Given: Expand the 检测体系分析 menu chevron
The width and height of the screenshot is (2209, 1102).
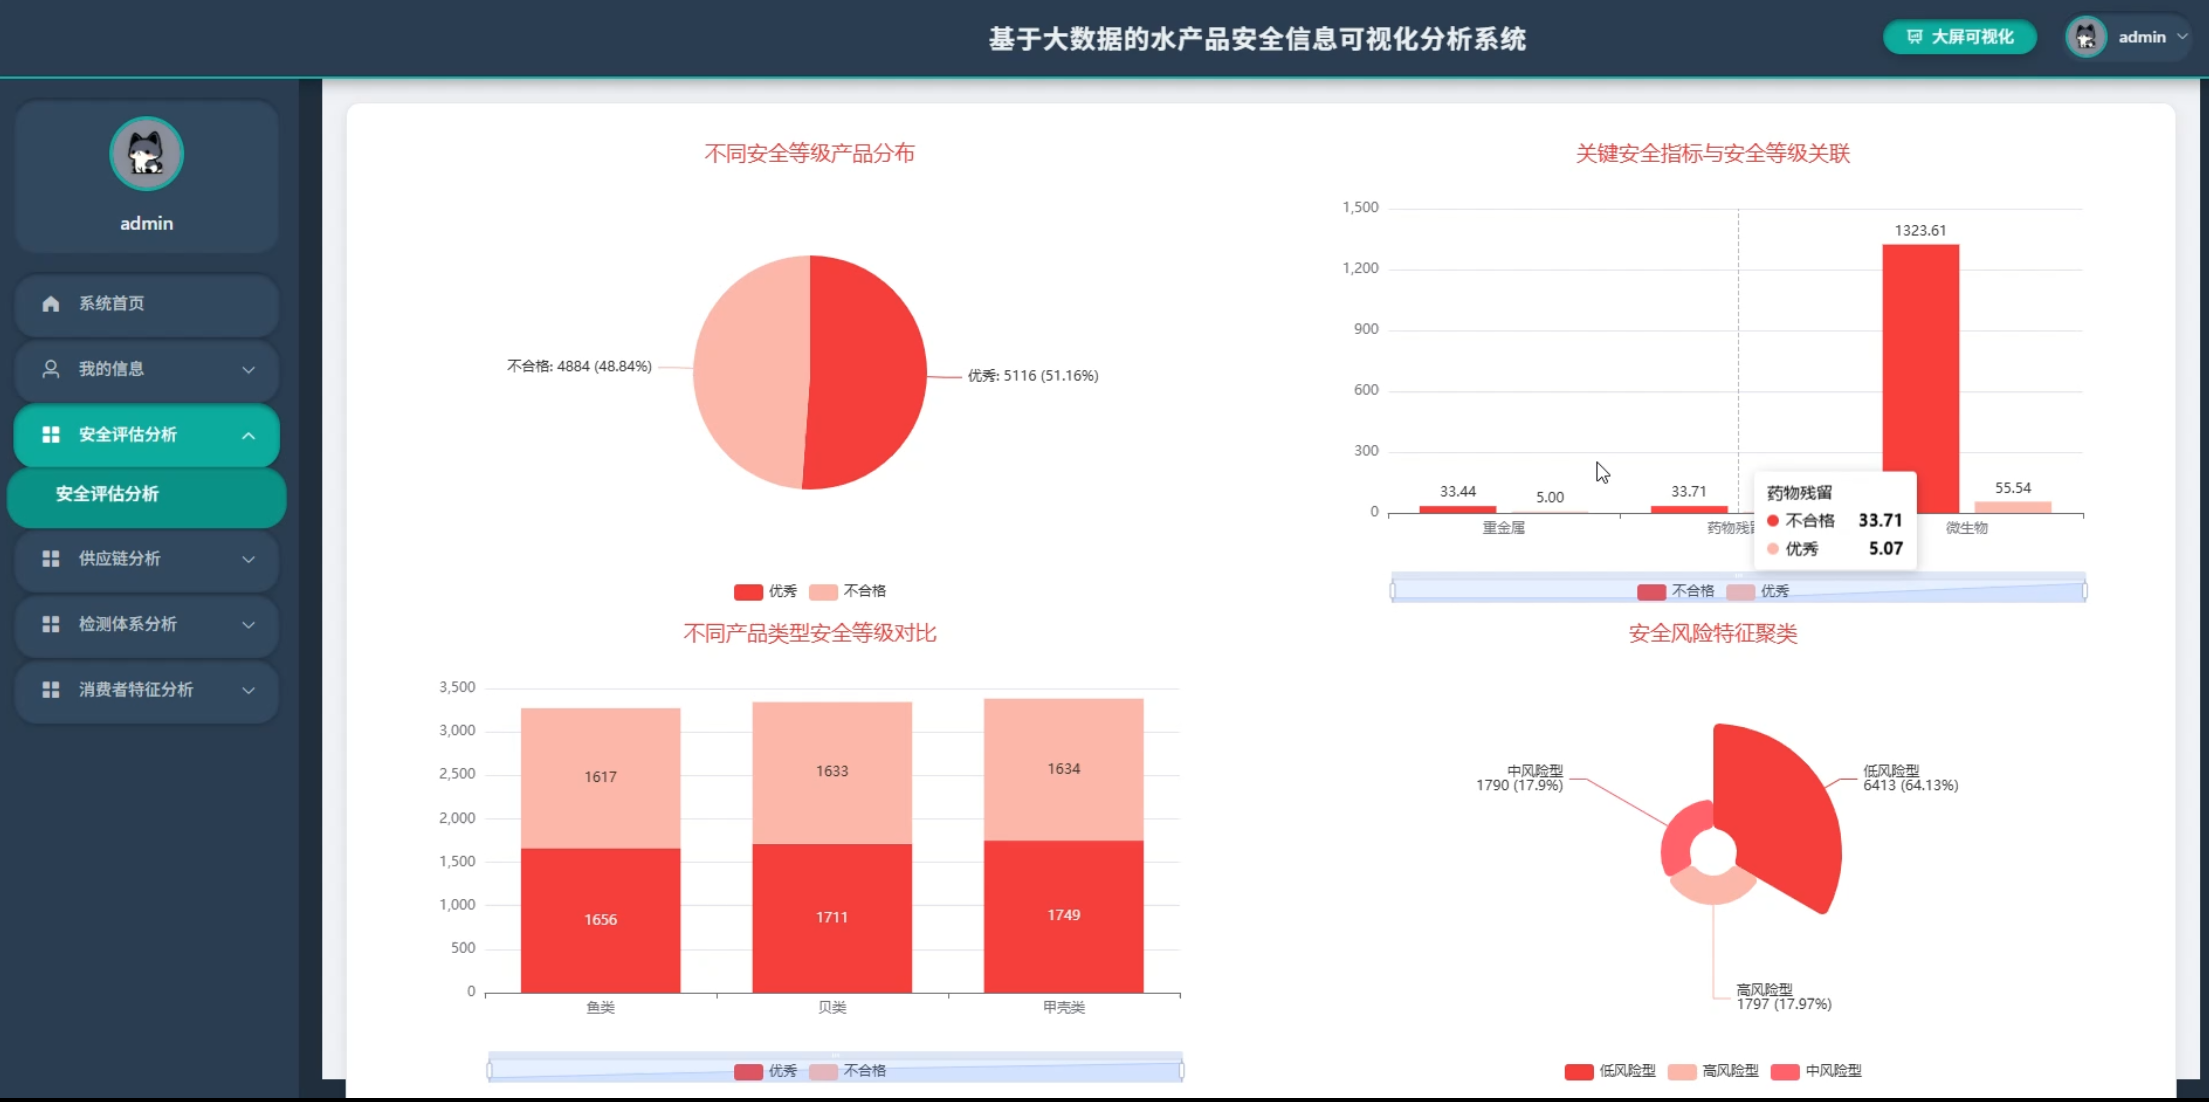Looking at the screenshot, I should click(248, 625).
